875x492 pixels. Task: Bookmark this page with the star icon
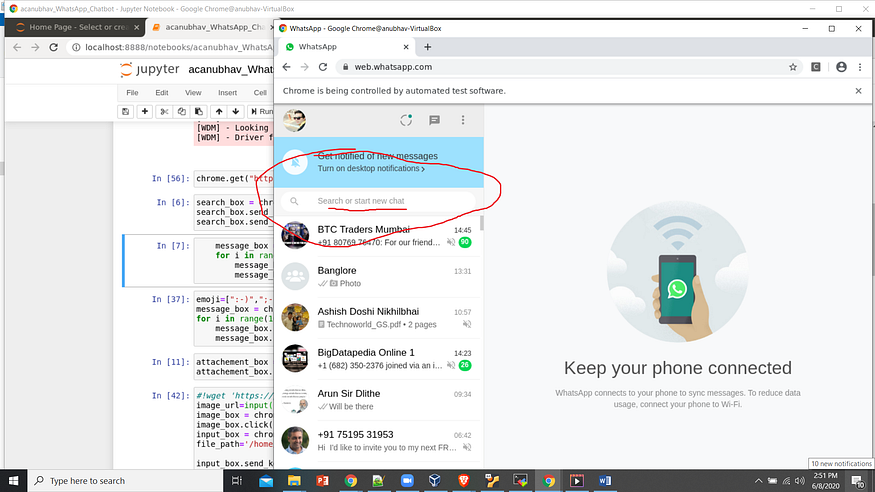(x=792, y=67)
